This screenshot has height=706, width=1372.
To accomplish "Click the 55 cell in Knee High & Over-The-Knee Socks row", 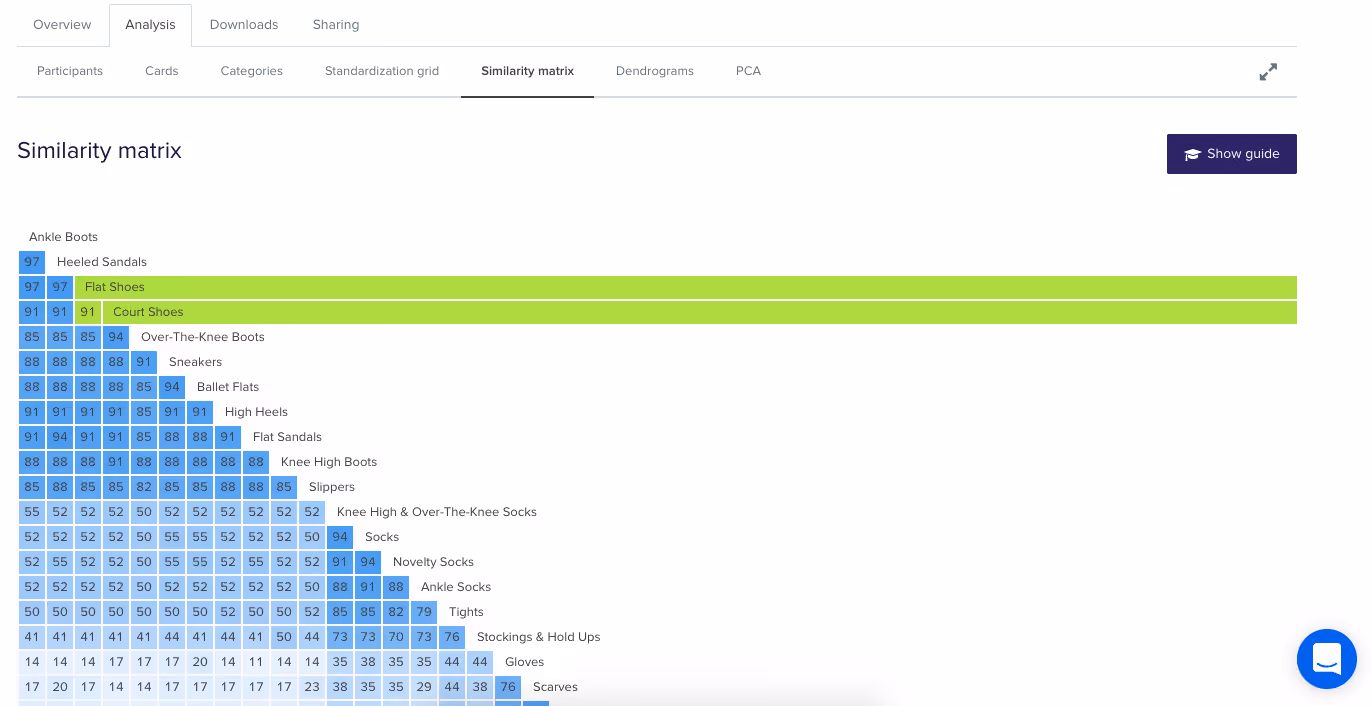I will tap(32, 512).
